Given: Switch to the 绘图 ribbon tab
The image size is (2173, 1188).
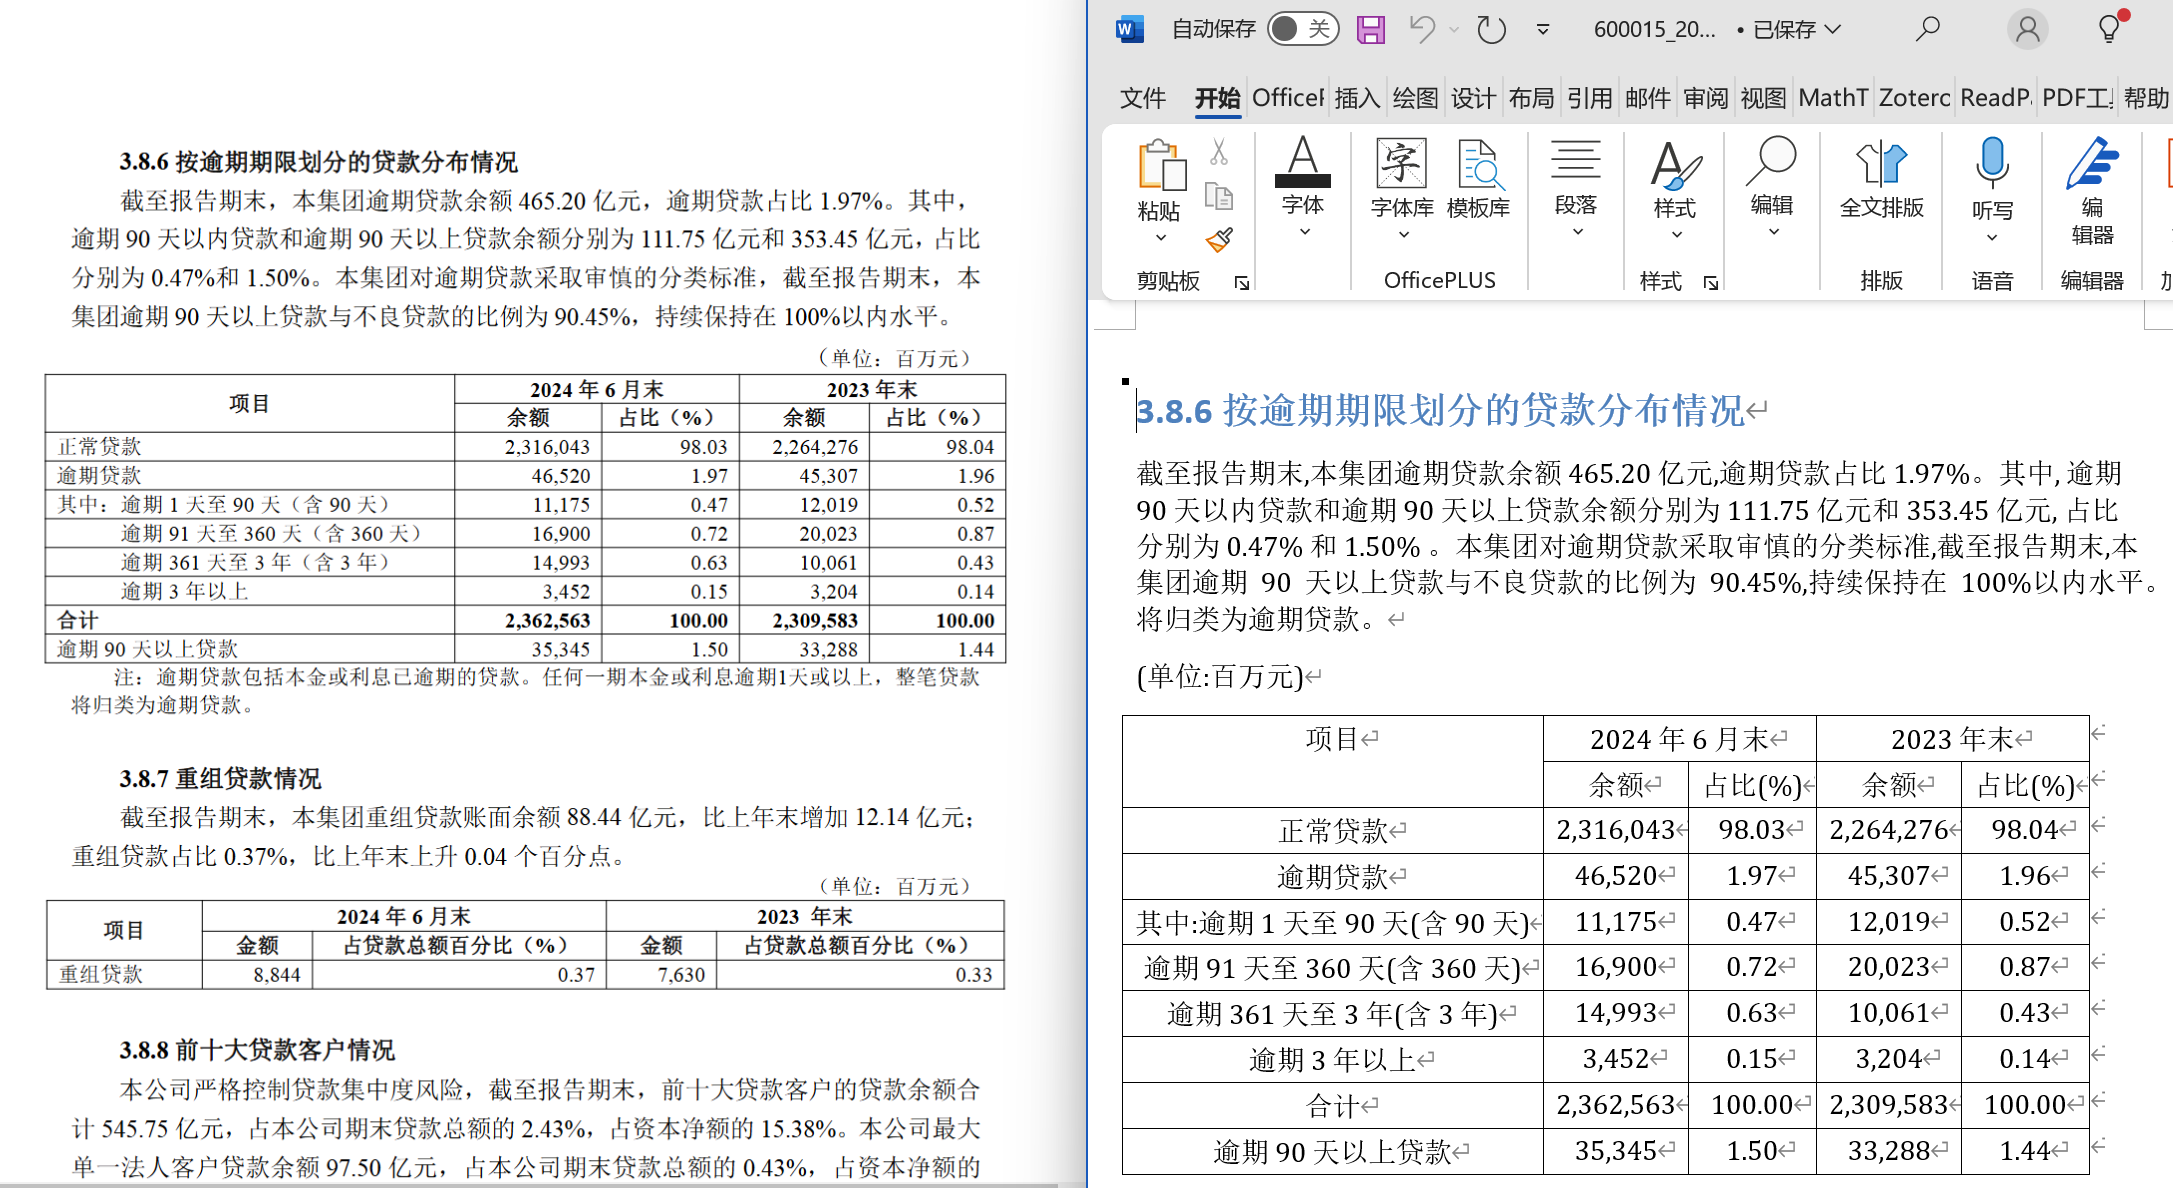Looking at the screenshot, I should click(x=1415, y=98).
